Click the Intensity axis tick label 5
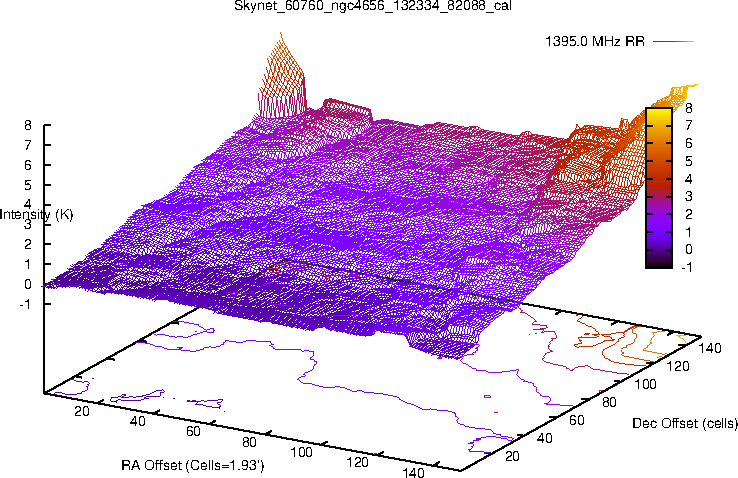The image size is (738, 478). click(x=28, y=185)
